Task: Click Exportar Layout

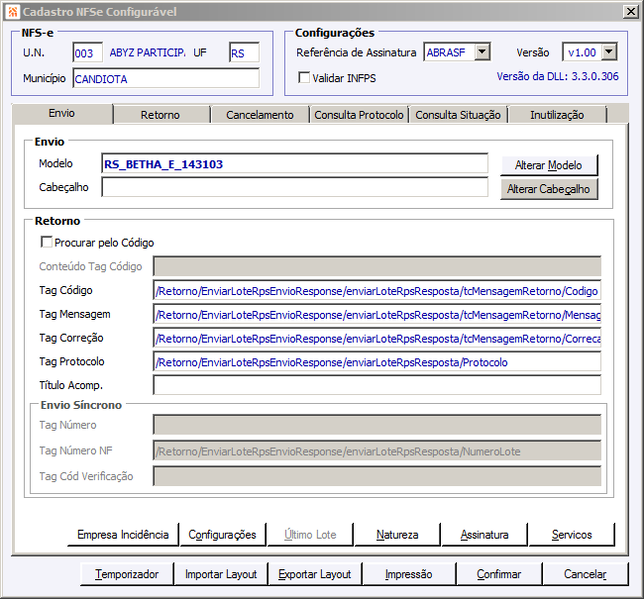Action: tap(315, 574)
